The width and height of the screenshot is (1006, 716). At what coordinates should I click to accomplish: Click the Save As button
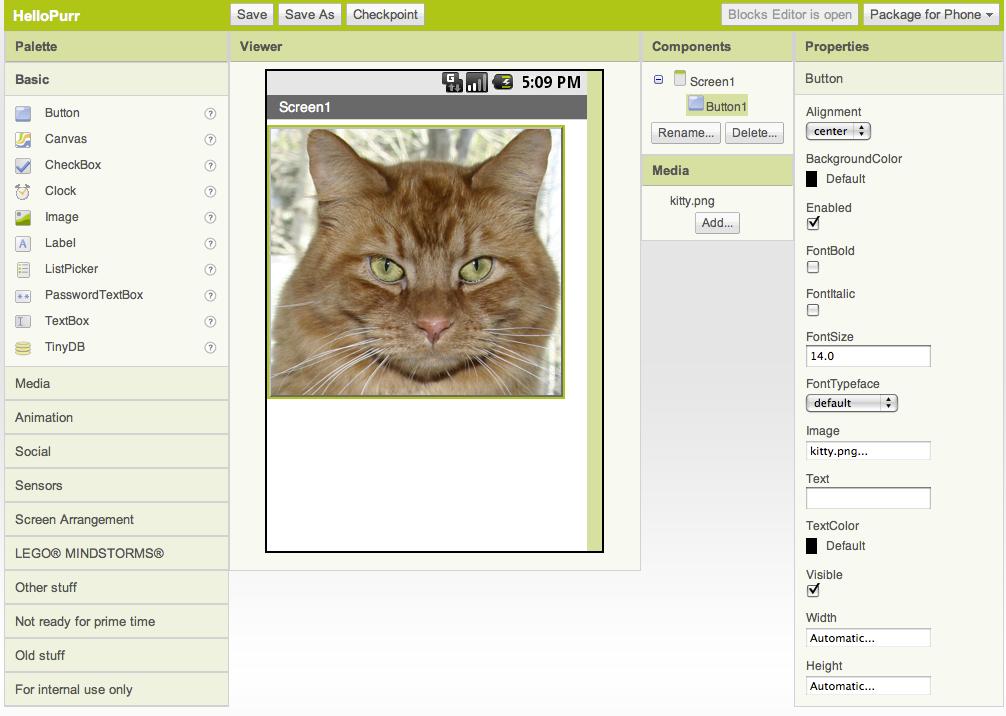(x=309, y=15)
